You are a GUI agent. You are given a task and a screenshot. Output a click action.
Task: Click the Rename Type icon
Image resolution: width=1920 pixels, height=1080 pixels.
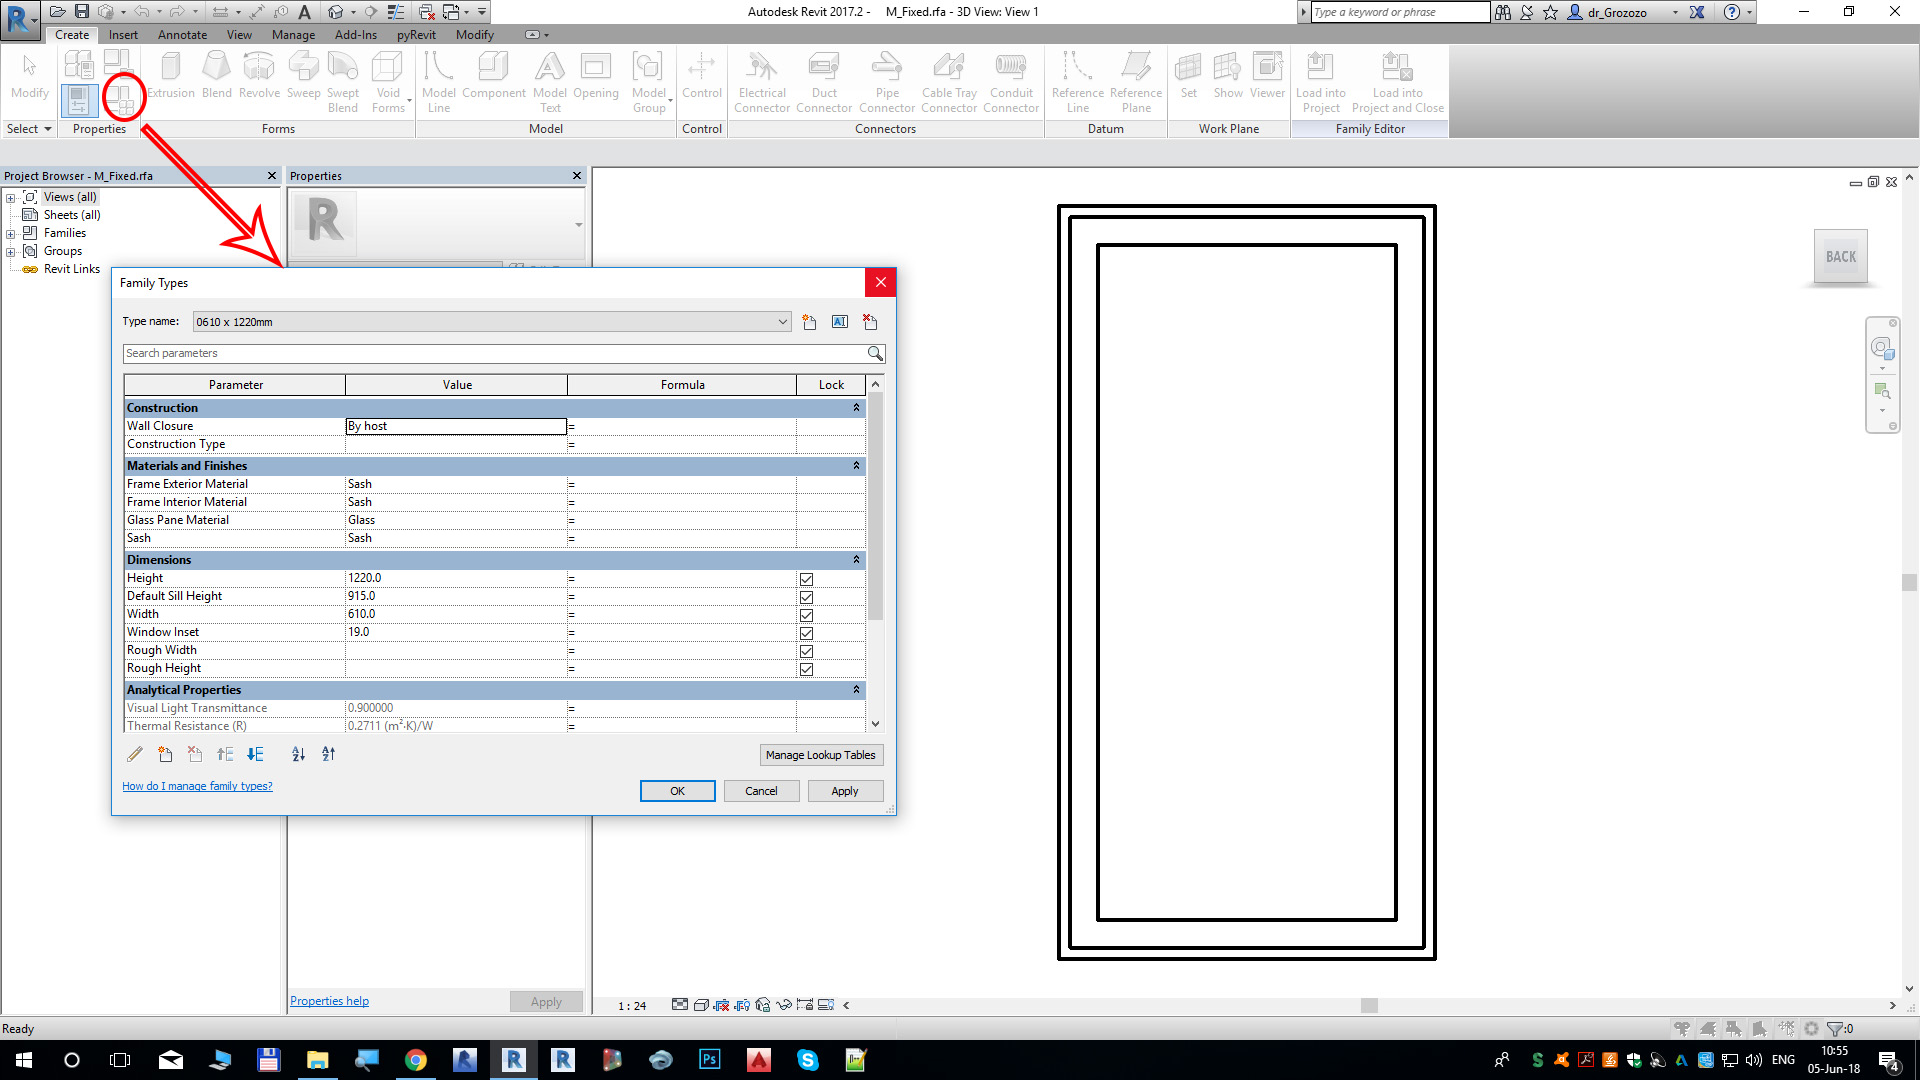(x=840, y=322)
